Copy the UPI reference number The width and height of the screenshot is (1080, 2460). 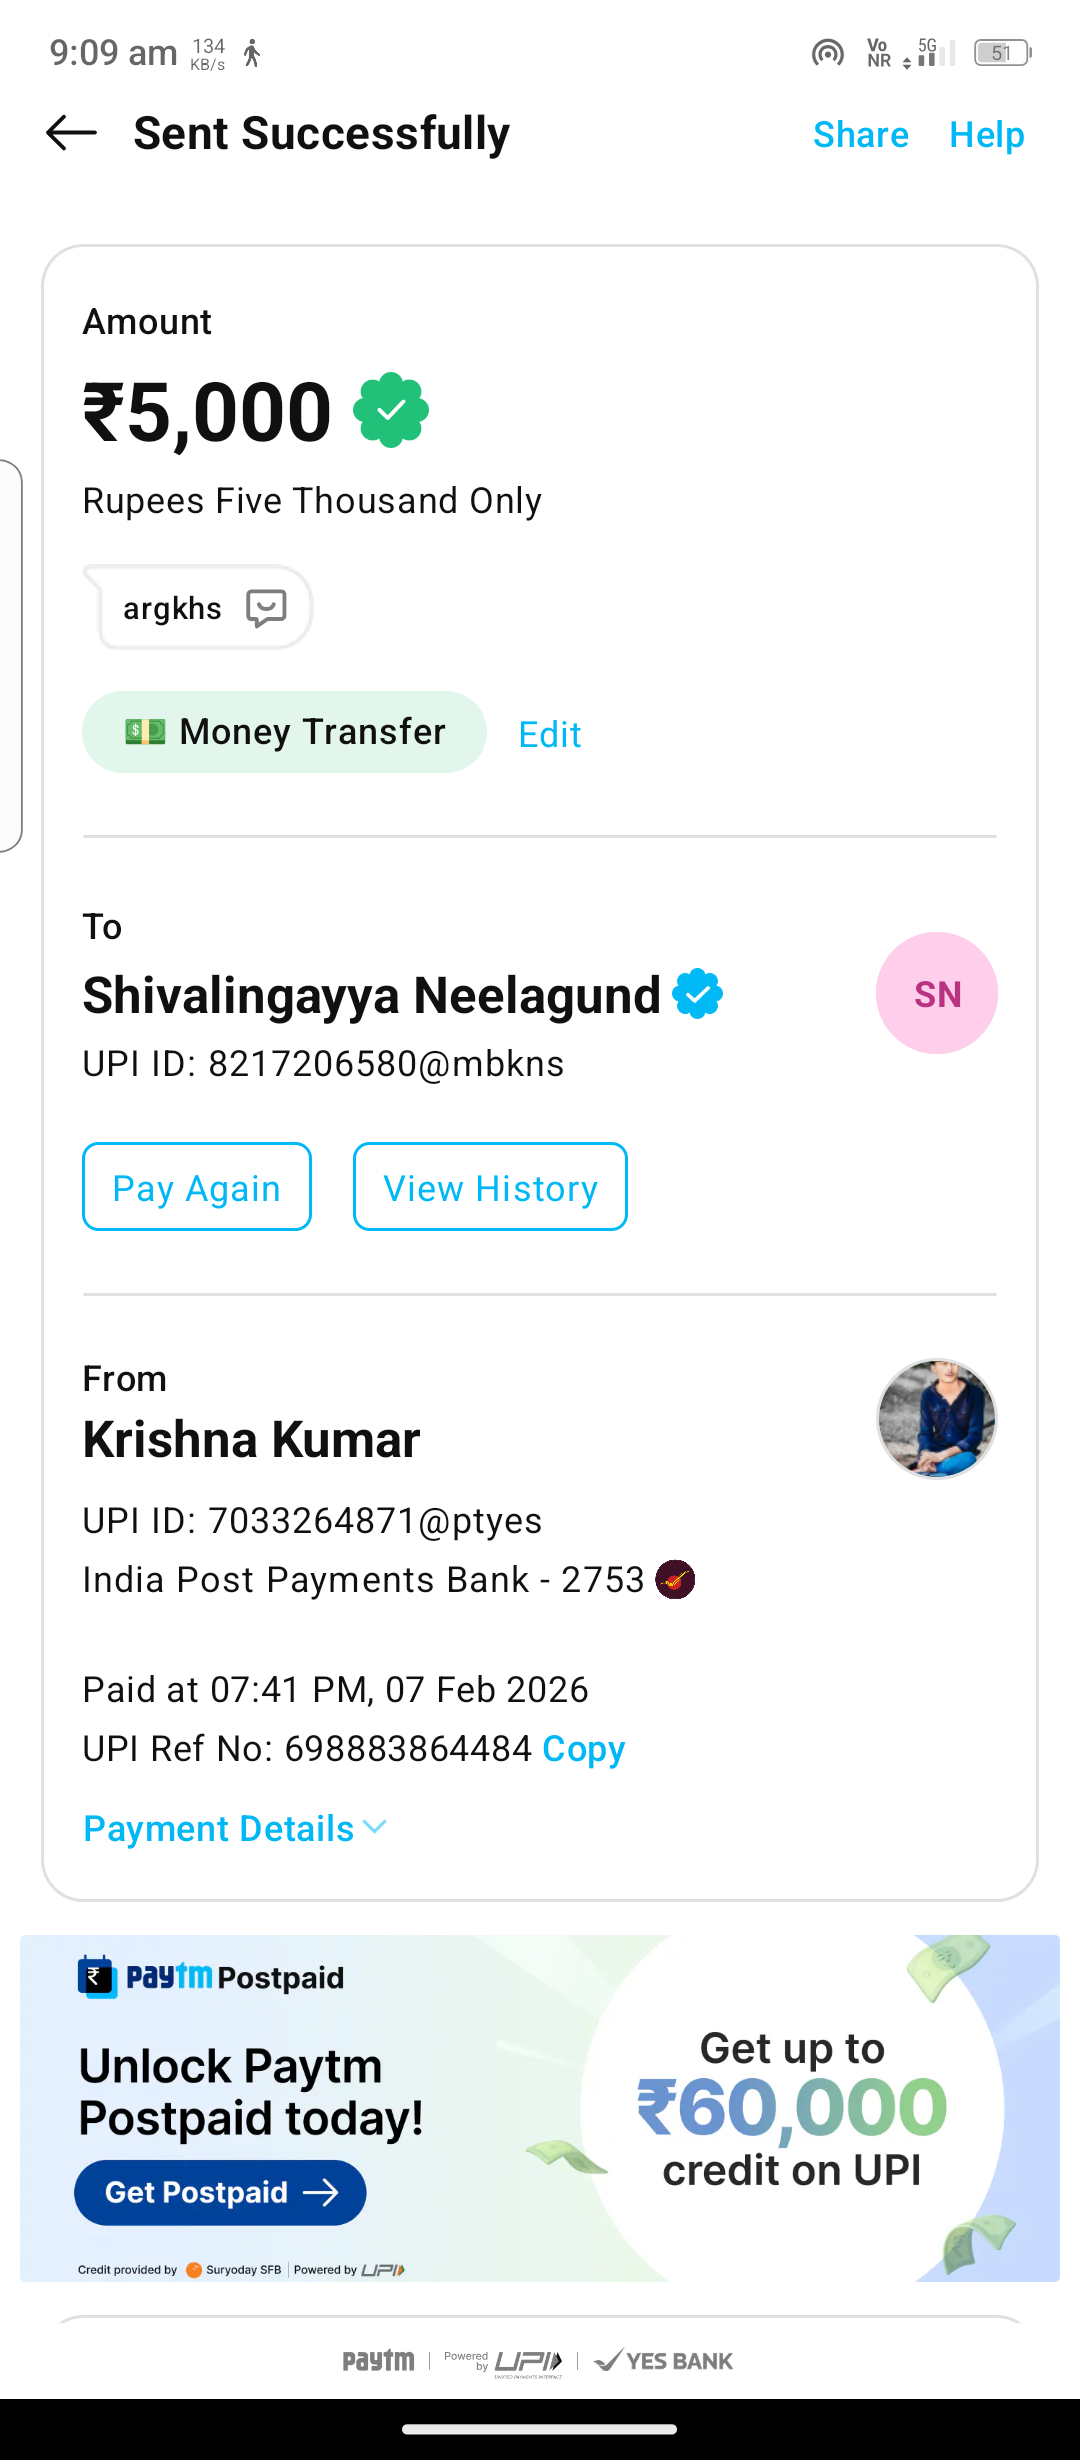pyautogui.click(x=583, y=1749)
